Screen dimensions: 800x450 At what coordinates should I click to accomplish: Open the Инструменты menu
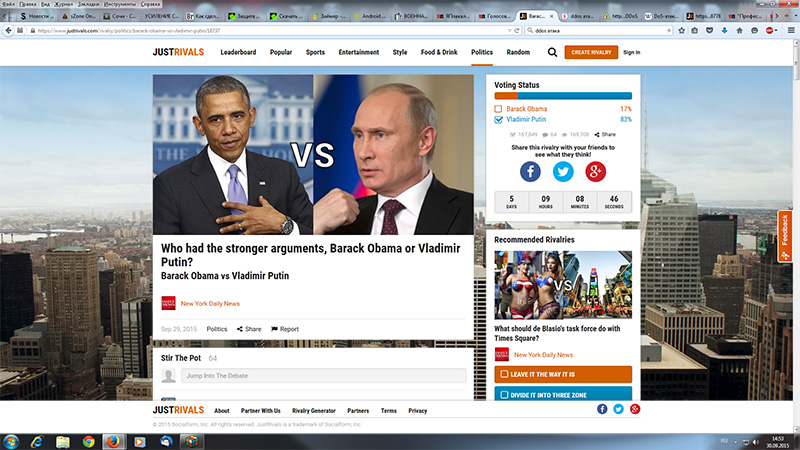[120, 4]
